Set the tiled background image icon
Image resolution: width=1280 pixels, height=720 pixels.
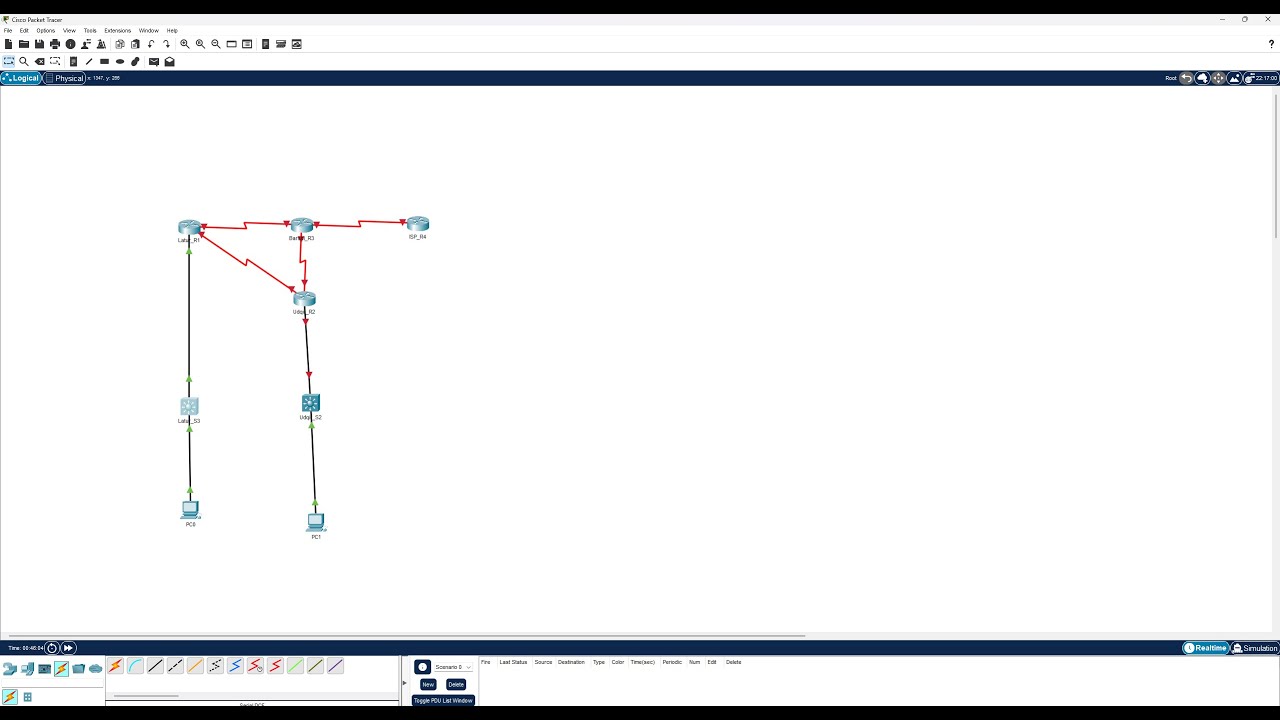[x=1234, y=78]
